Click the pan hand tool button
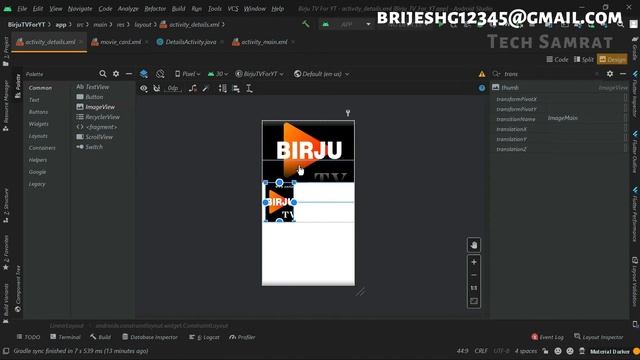 (474, 245)
